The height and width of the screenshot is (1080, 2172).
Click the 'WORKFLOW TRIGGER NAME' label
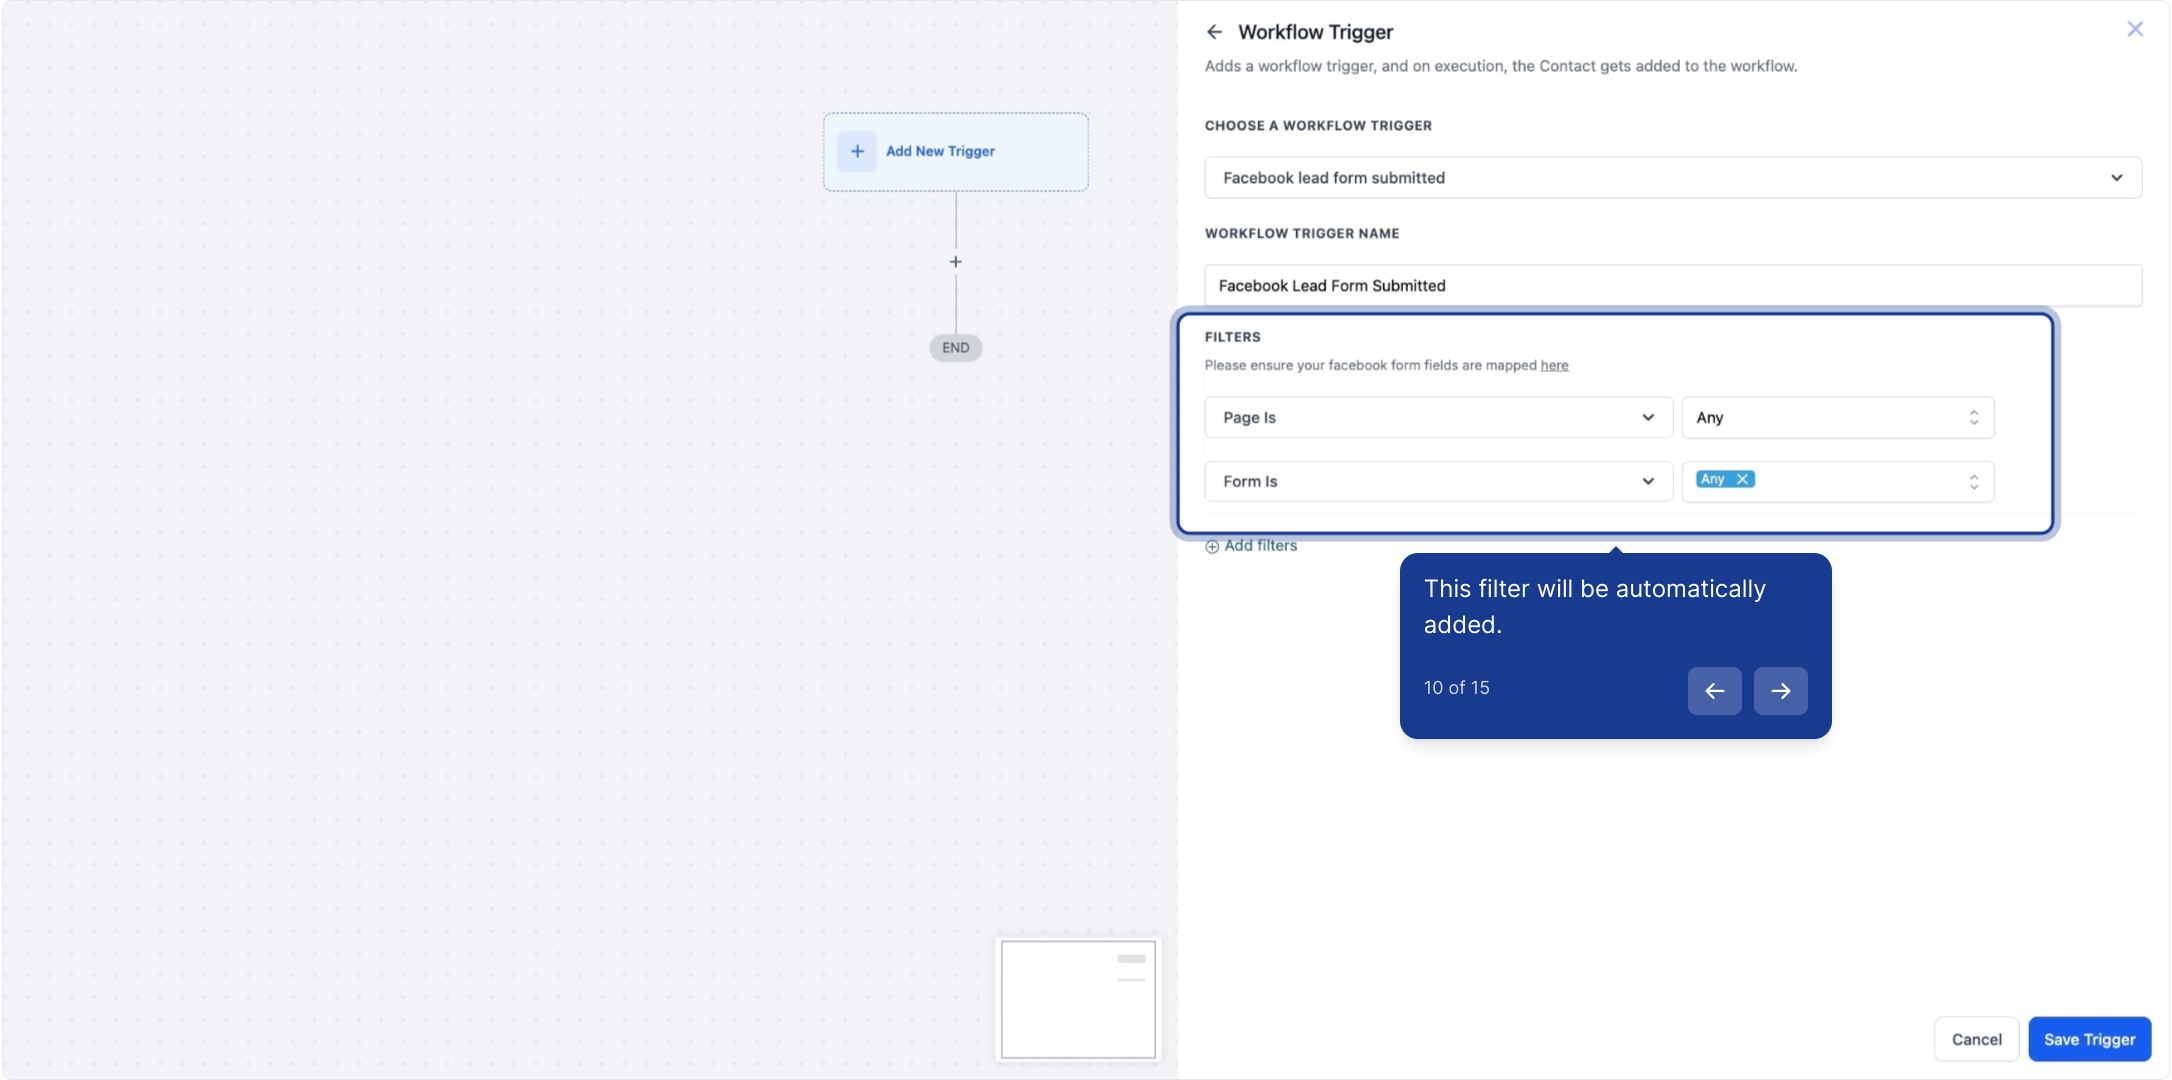coord(1302,234)
